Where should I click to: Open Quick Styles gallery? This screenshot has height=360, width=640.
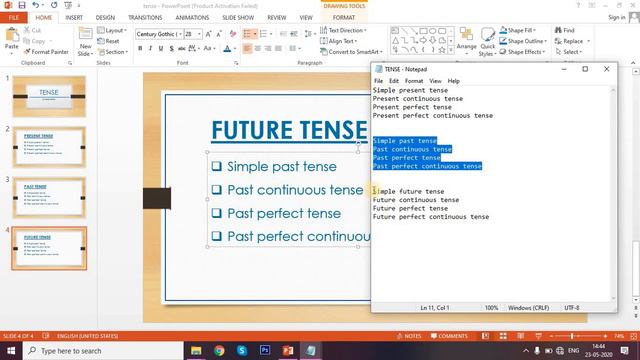[487, 41]
